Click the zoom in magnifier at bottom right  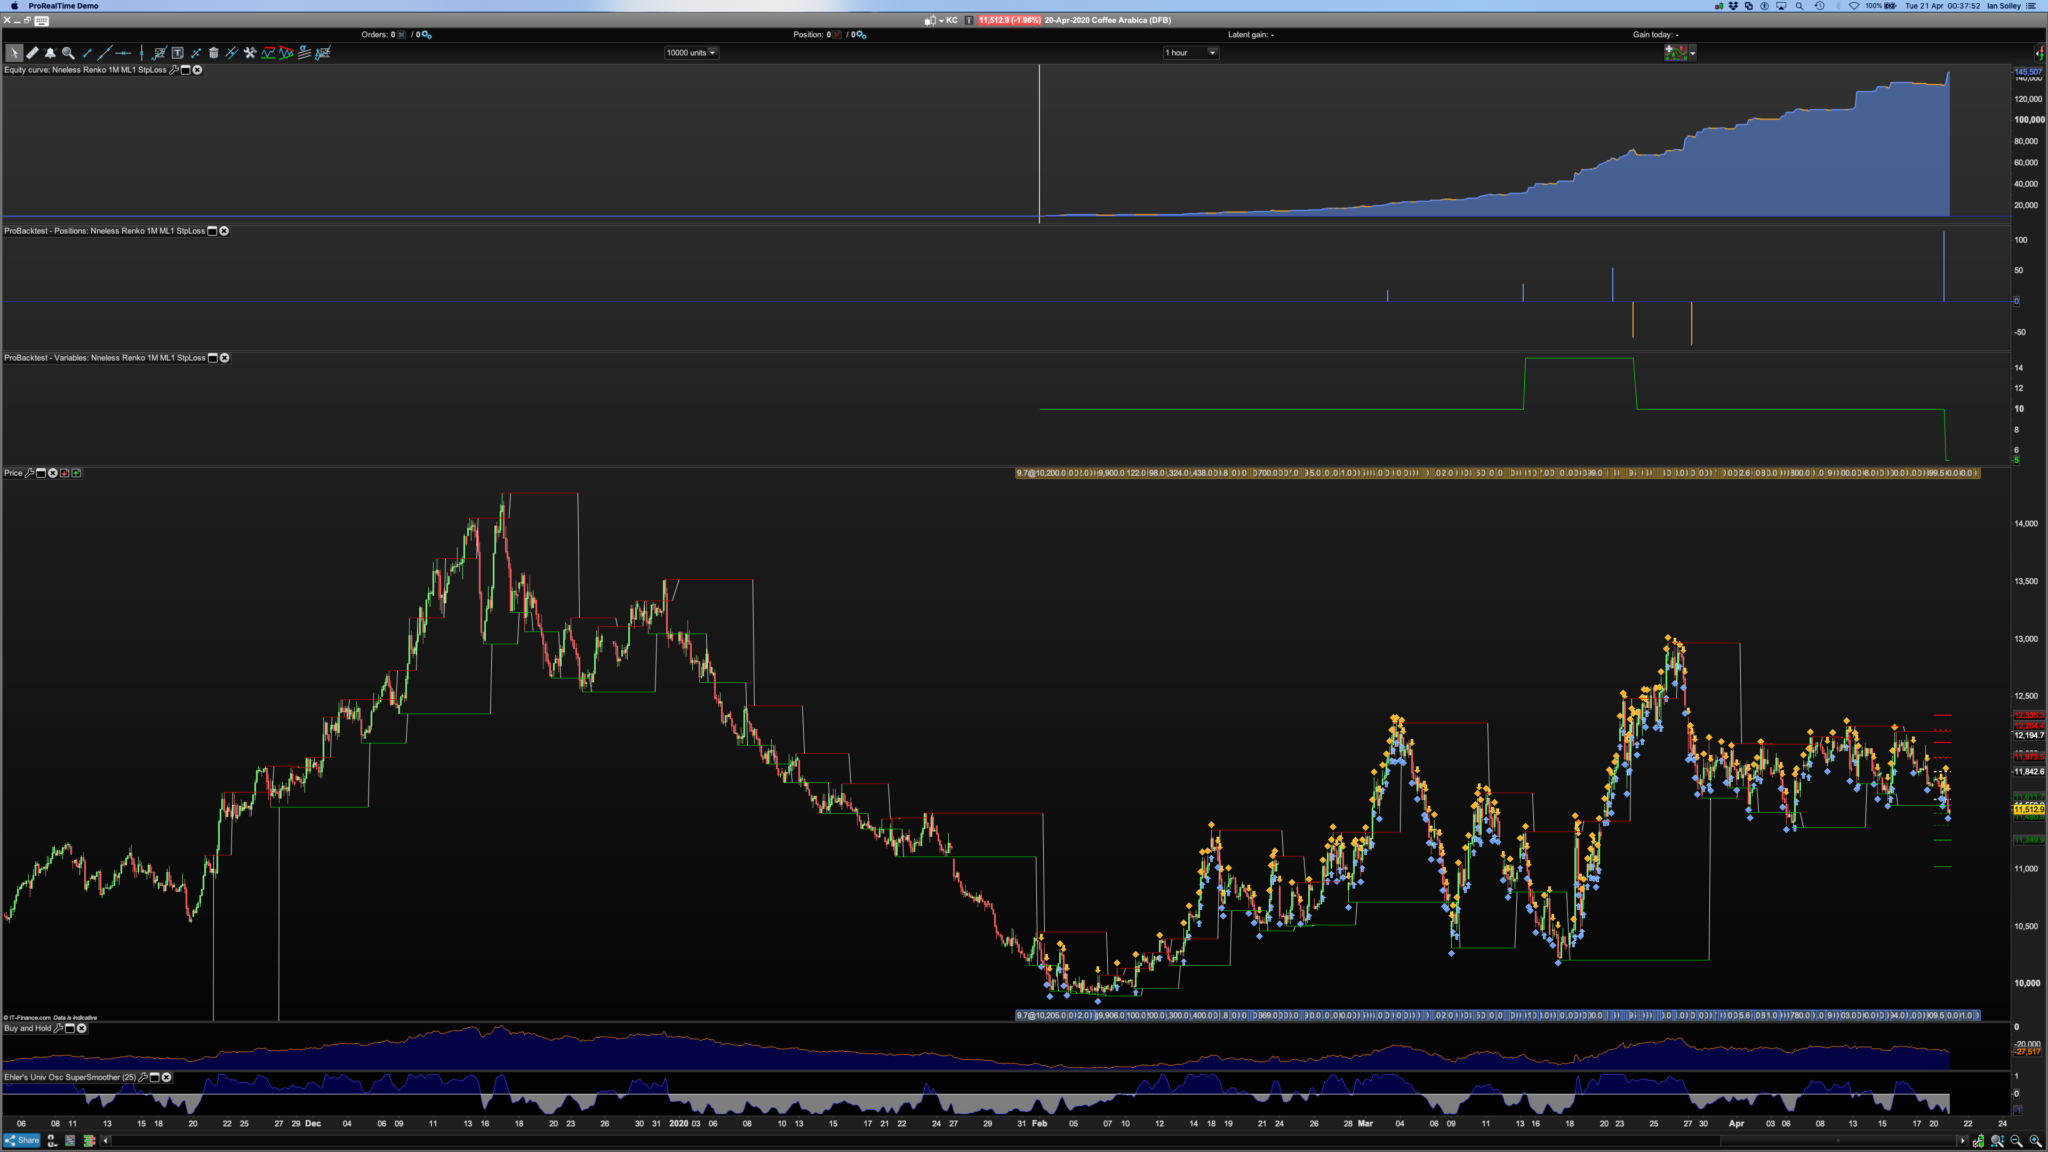(2035, 1141)
